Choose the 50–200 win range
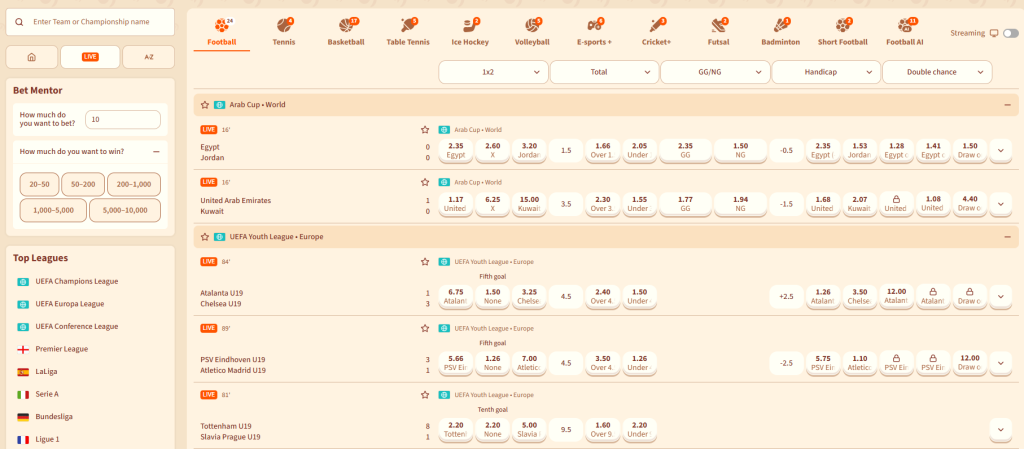The height and width of the screenshot is (449, 1024). tap(83, 185)
